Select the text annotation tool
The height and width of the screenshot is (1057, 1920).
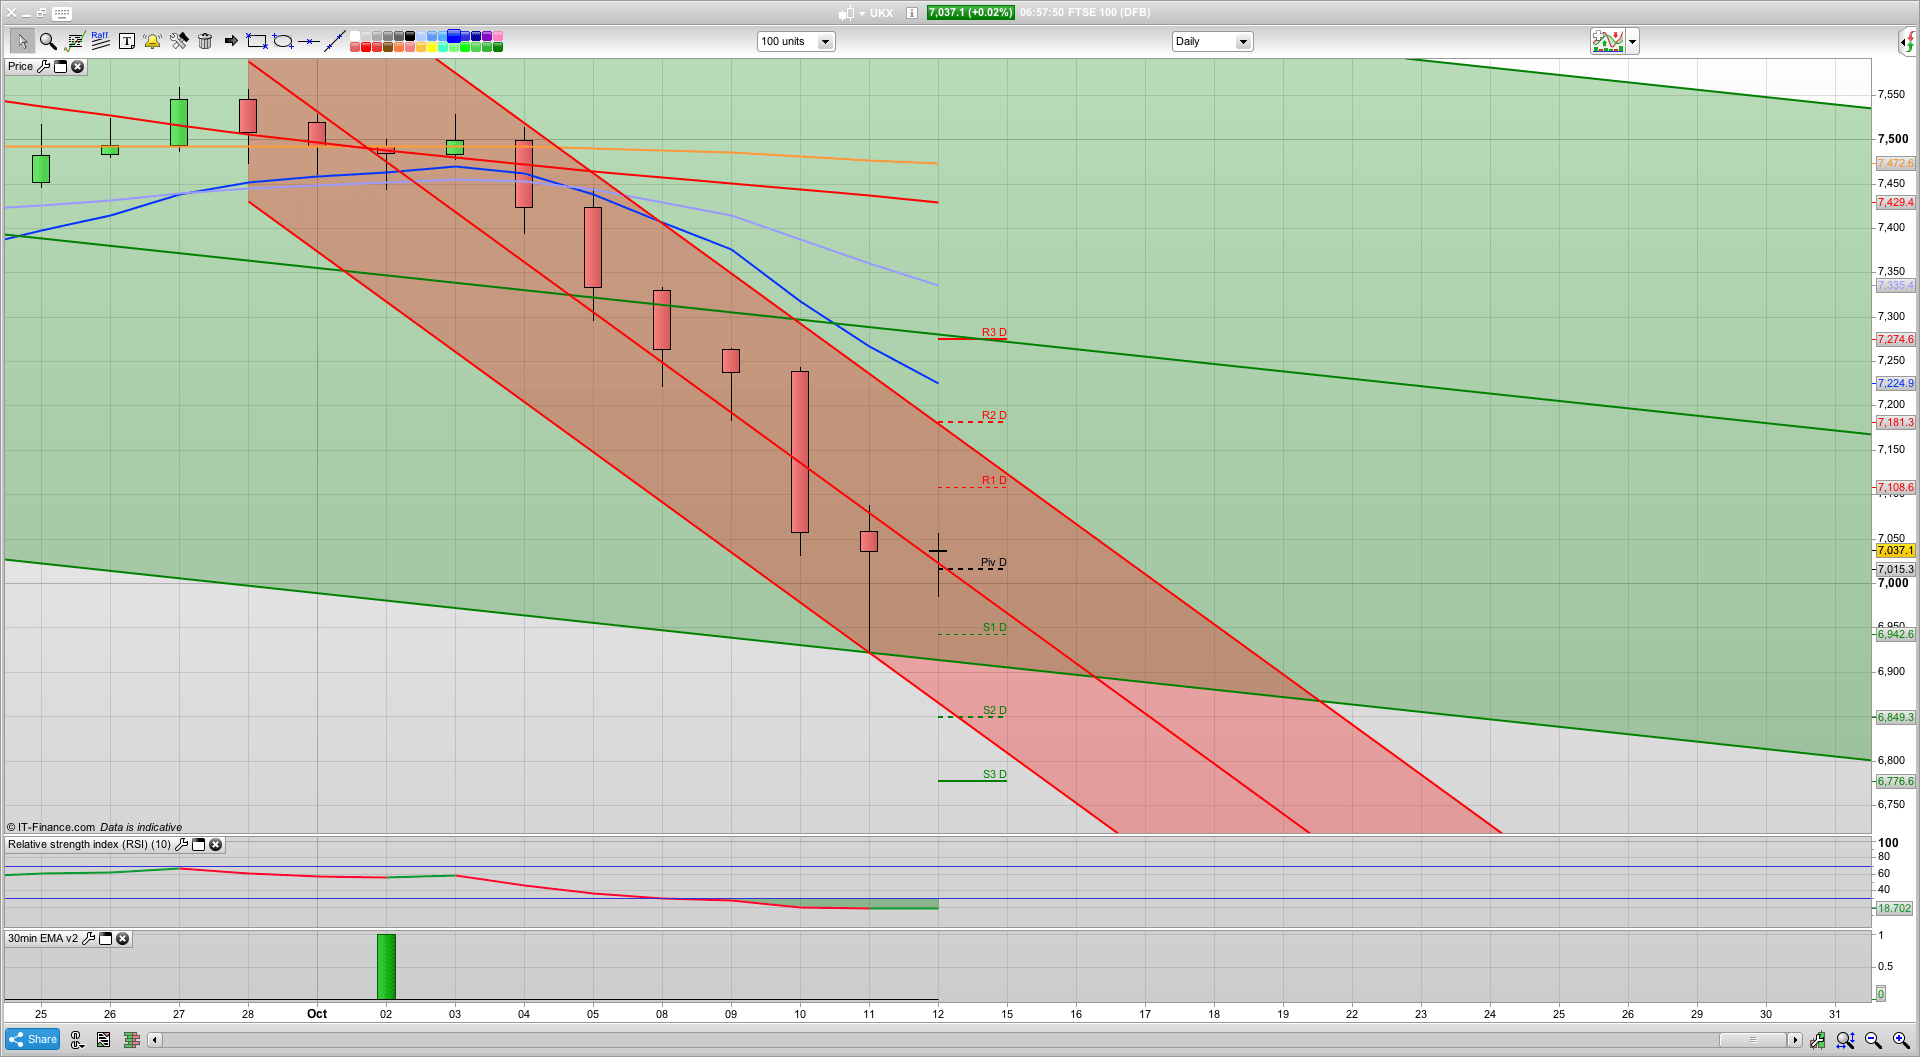pos(127,41)
